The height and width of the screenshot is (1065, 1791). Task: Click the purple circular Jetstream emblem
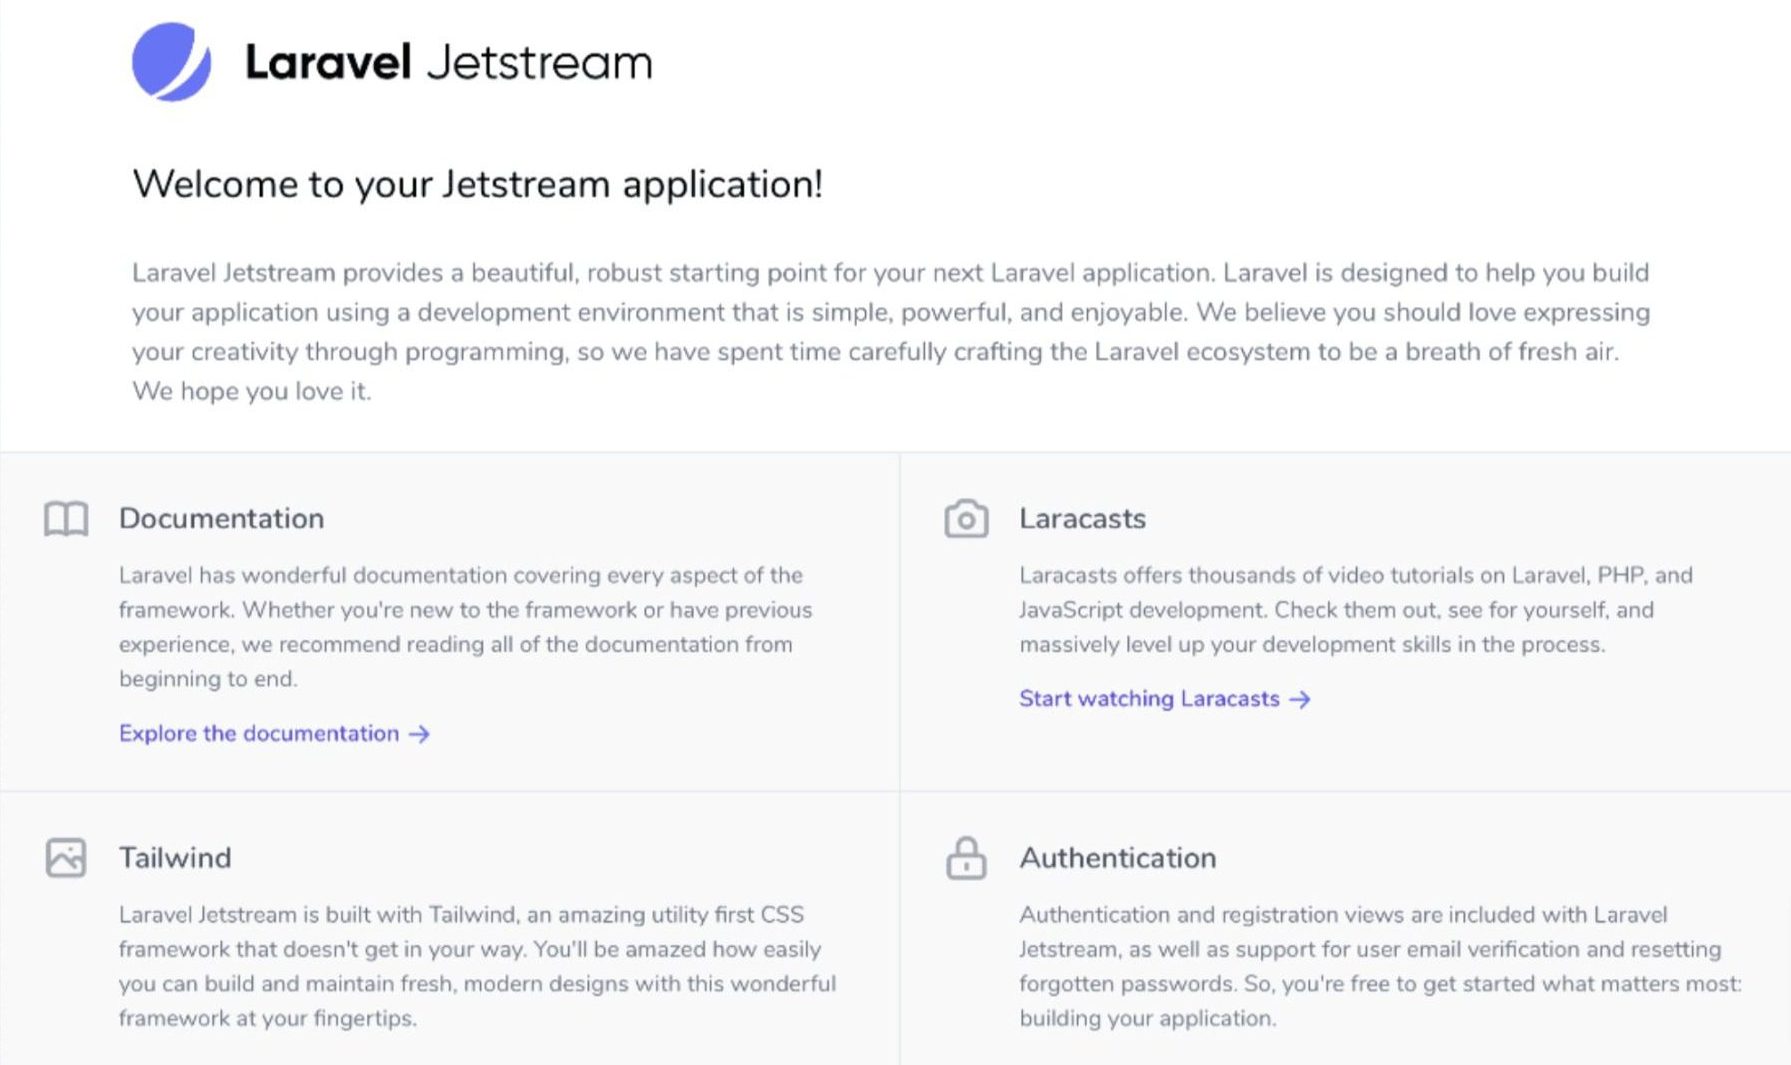tap(172, 61)
